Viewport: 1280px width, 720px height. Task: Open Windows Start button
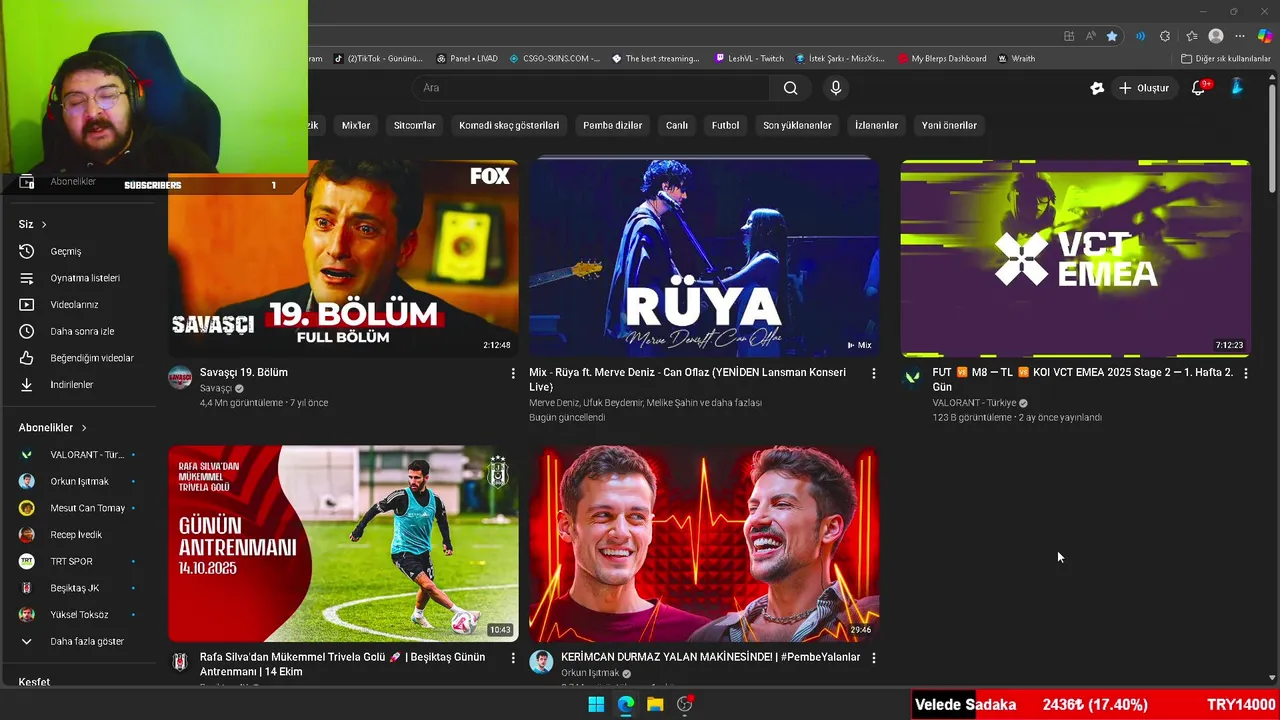pos(596,704)
